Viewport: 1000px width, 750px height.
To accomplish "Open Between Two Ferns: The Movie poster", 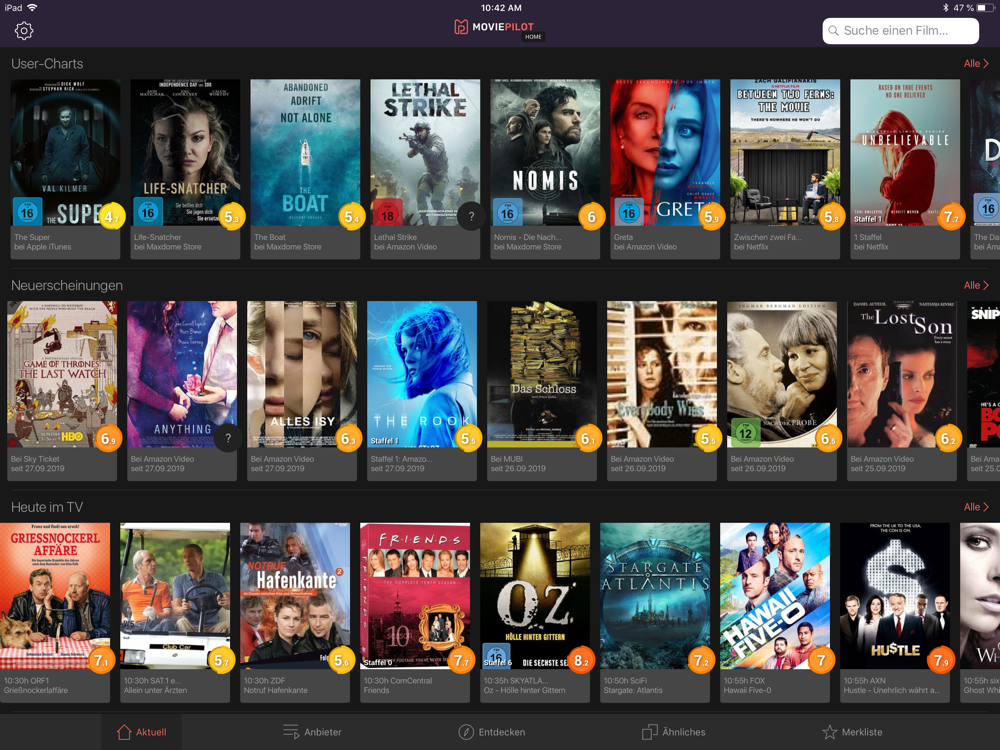I will point(785,152).
